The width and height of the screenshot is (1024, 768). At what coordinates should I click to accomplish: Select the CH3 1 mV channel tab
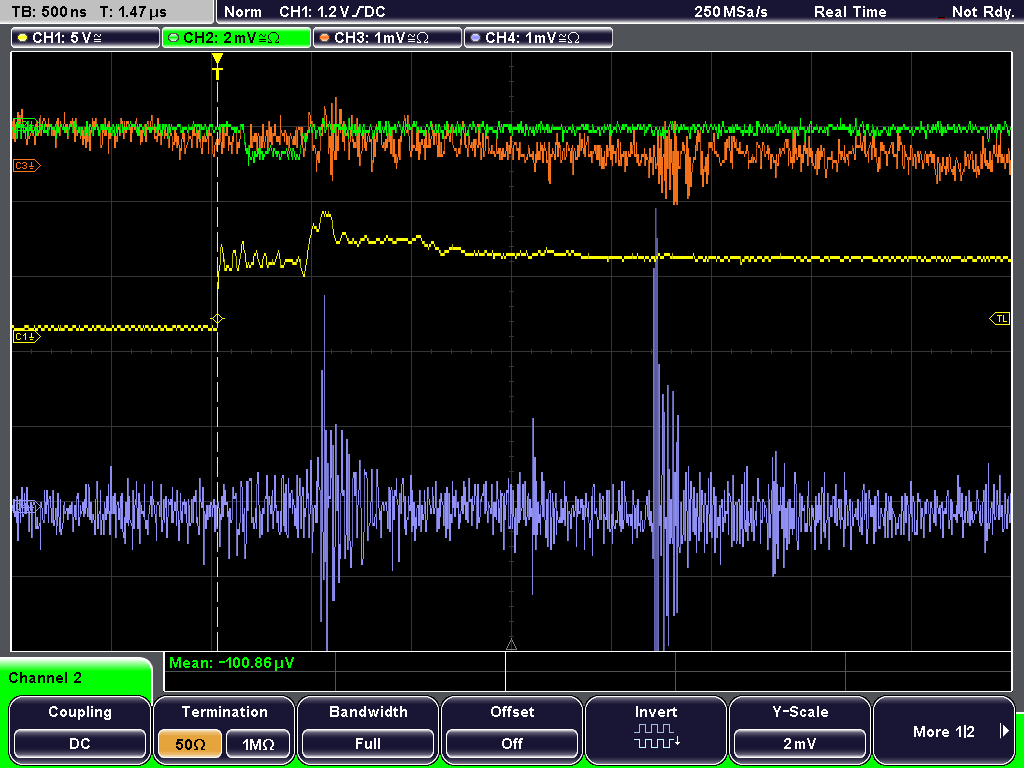[x=387, y=38]
